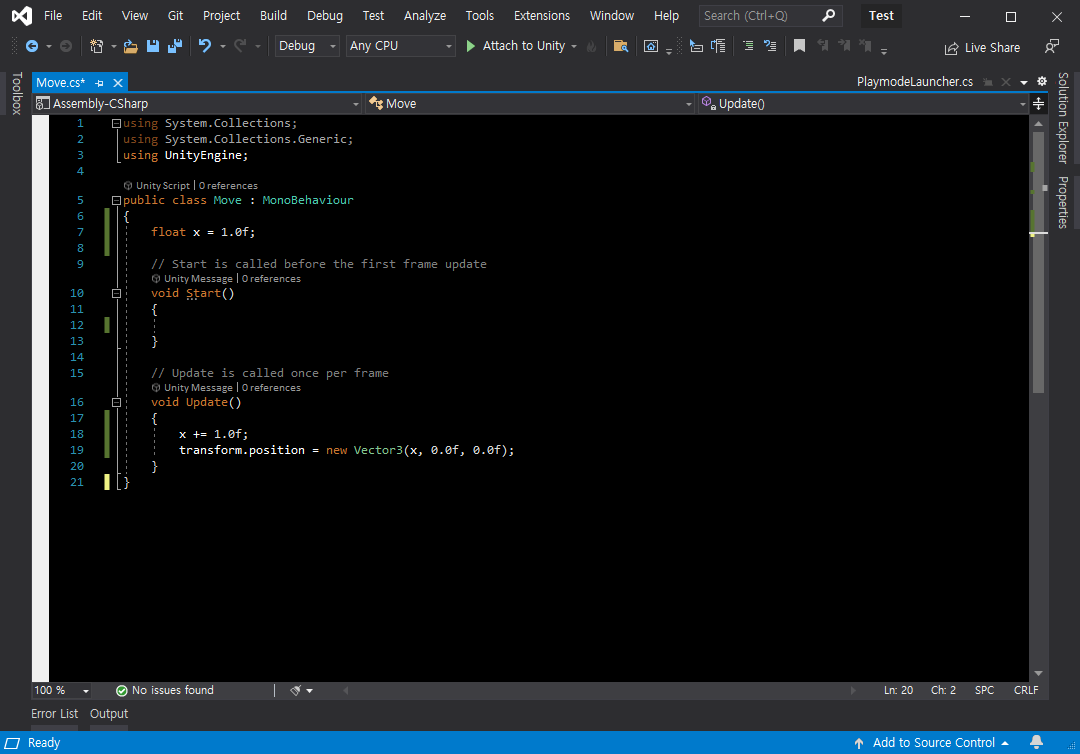
Task: Click the Redo arrow icon
Action: pos(240,46)
